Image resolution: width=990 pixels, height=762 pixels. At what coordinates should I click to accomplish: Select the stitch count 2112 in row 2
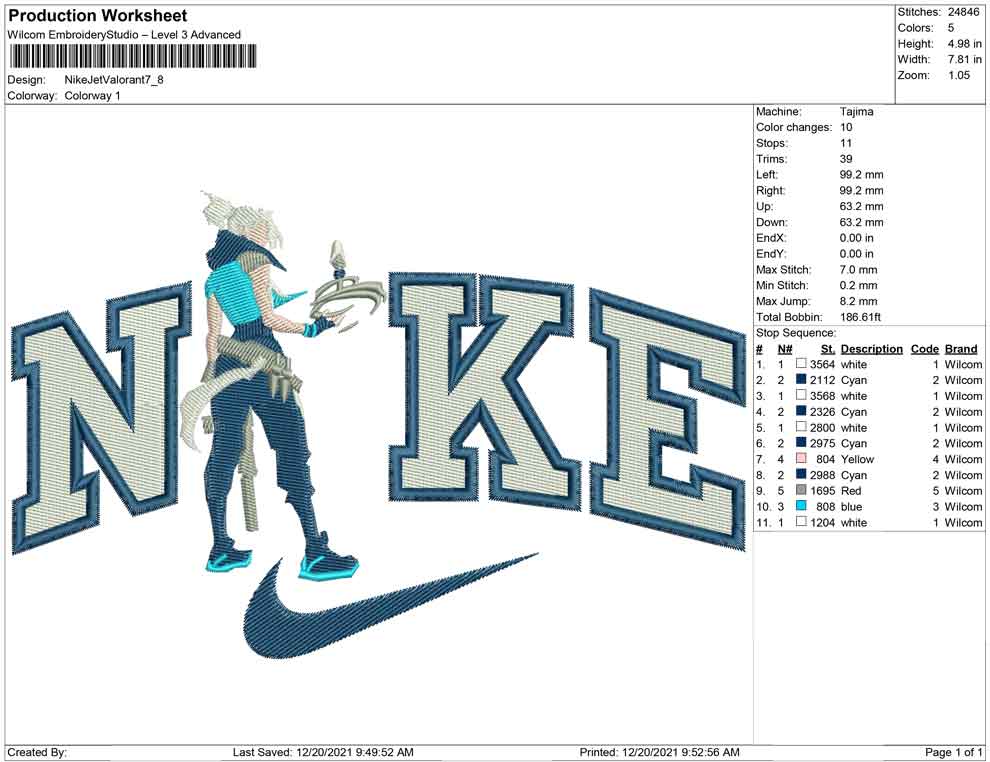tap(823, 381)
